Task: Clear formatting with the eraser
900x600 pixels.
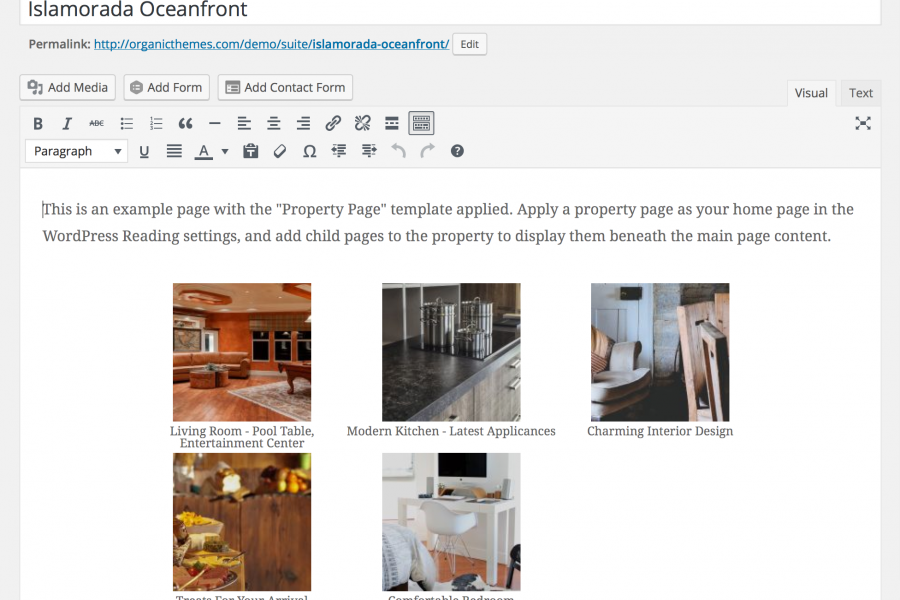Action: click(280, 151)
